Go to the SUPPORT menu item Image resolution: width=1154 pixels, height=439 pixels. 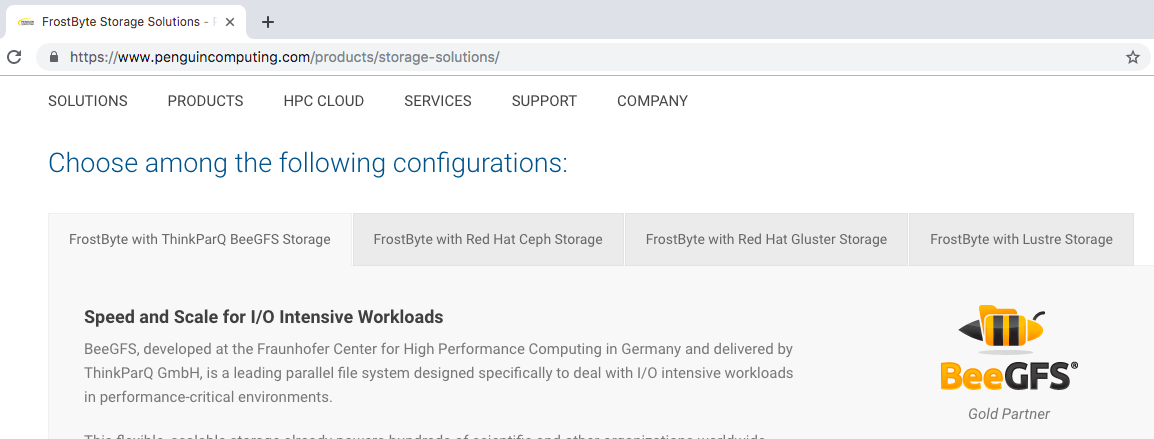(545, 101)
